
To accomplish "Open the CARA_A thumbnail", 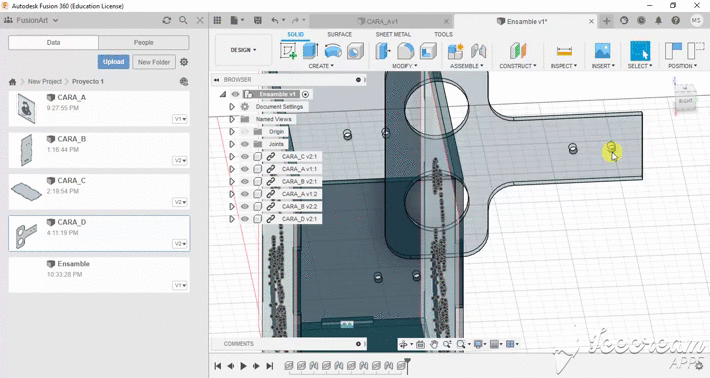I will click(x=26, y=109).
